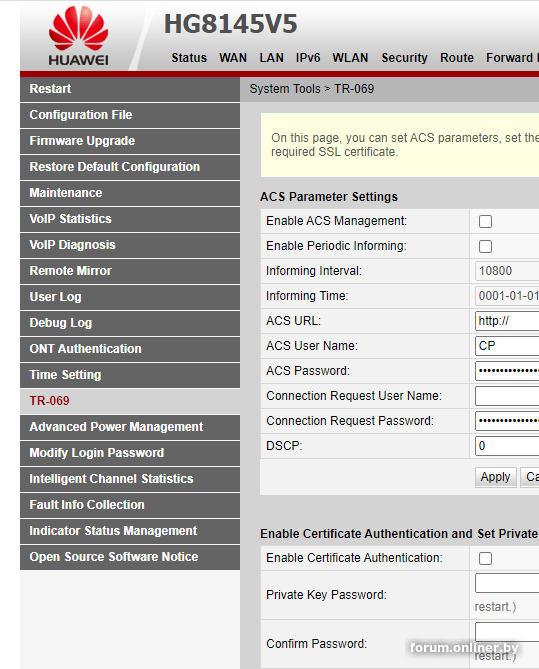This screenshot has height=669, width=539.
Task: Toggle Enable Periodic Informing checkbox
Action: [485, 247]
